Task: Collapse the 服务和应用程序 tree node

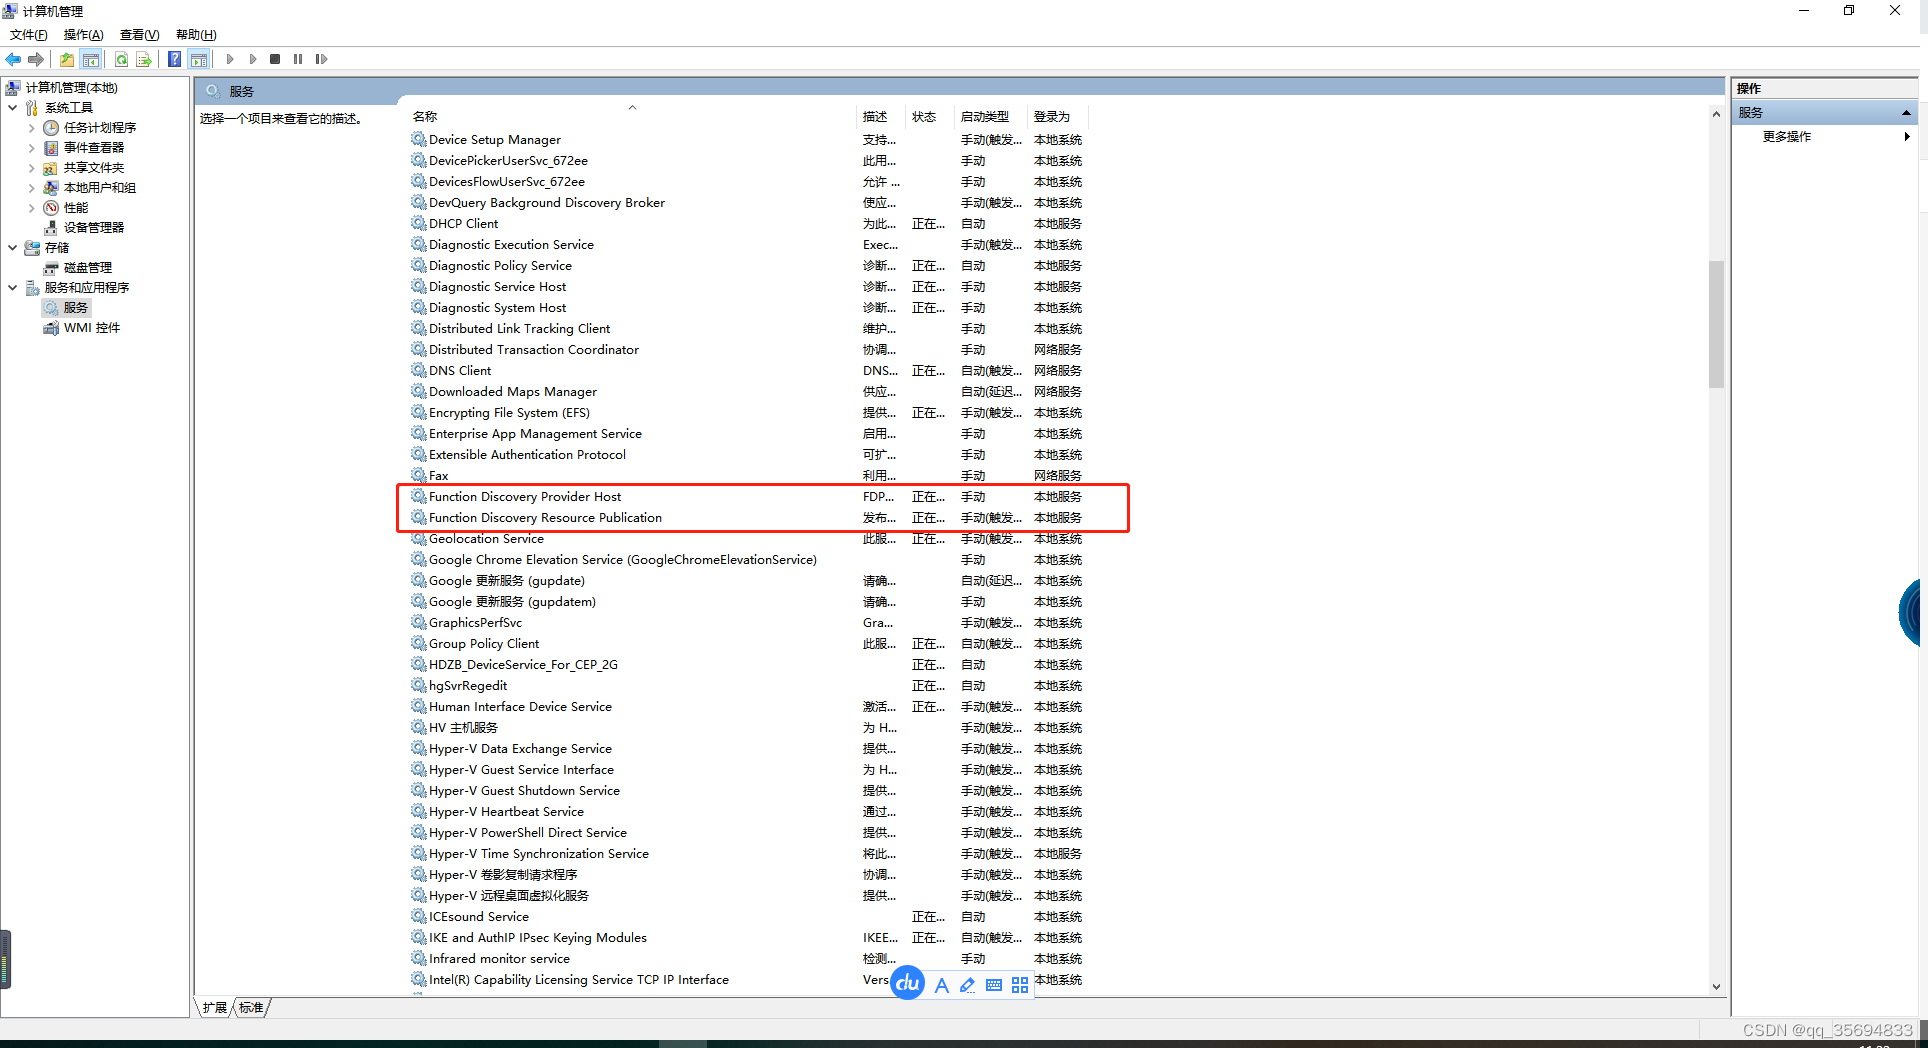Action: point(13,288)
